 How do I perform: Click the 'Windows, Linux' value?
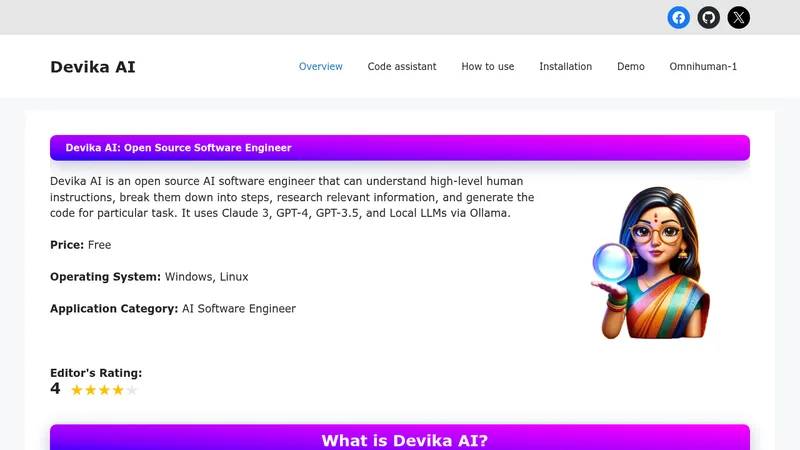[x=207, y=277]
